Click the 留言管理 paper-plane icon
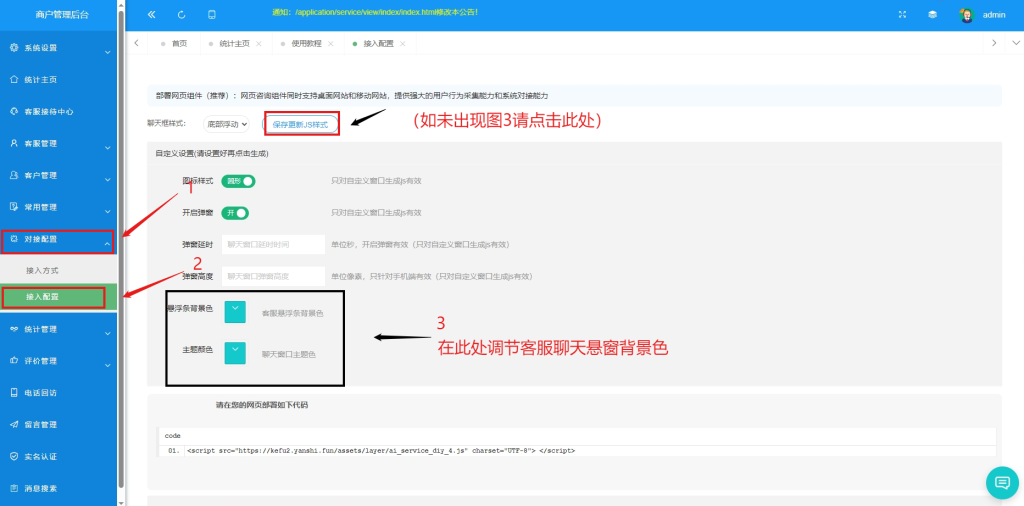The height and width of the screenshot is (506, 1024). pos(14,424)
